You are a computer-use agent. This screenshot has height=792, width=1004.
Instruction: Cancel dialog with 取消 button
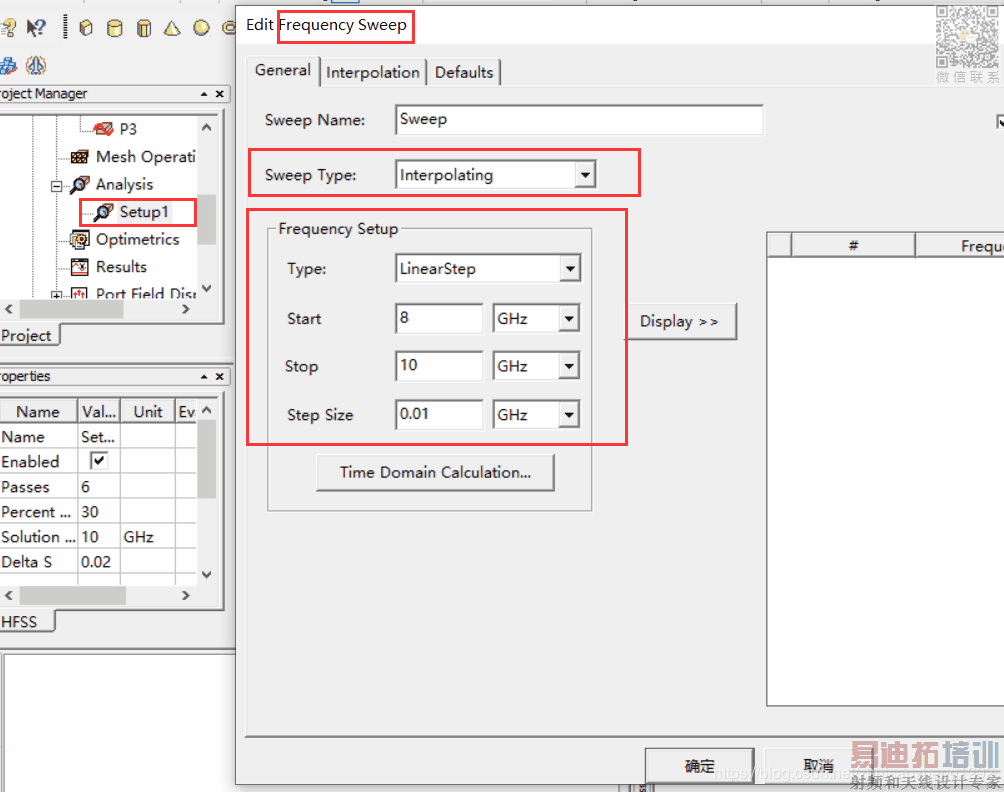[818, 766]
